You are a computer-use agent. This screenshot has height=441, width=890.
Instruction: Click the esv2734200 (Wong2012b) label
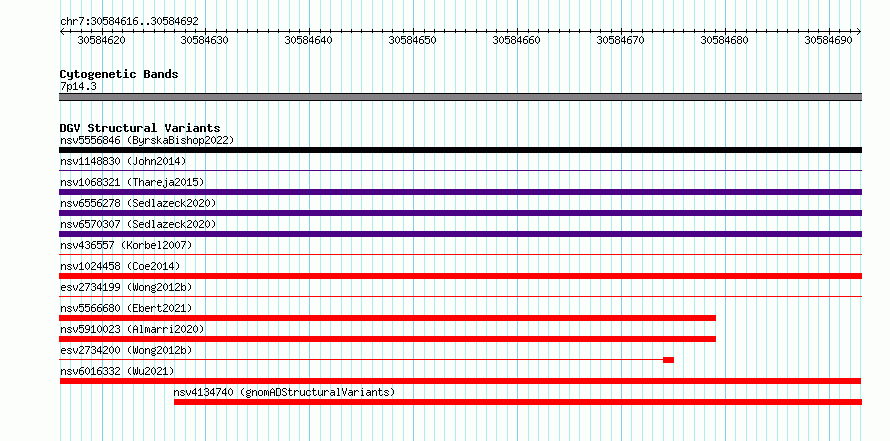126,350
